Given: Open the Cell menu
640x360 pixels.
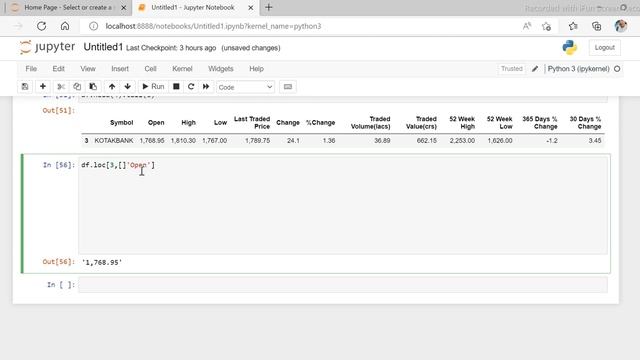Looking at the screenshot, I should point(150,69).
